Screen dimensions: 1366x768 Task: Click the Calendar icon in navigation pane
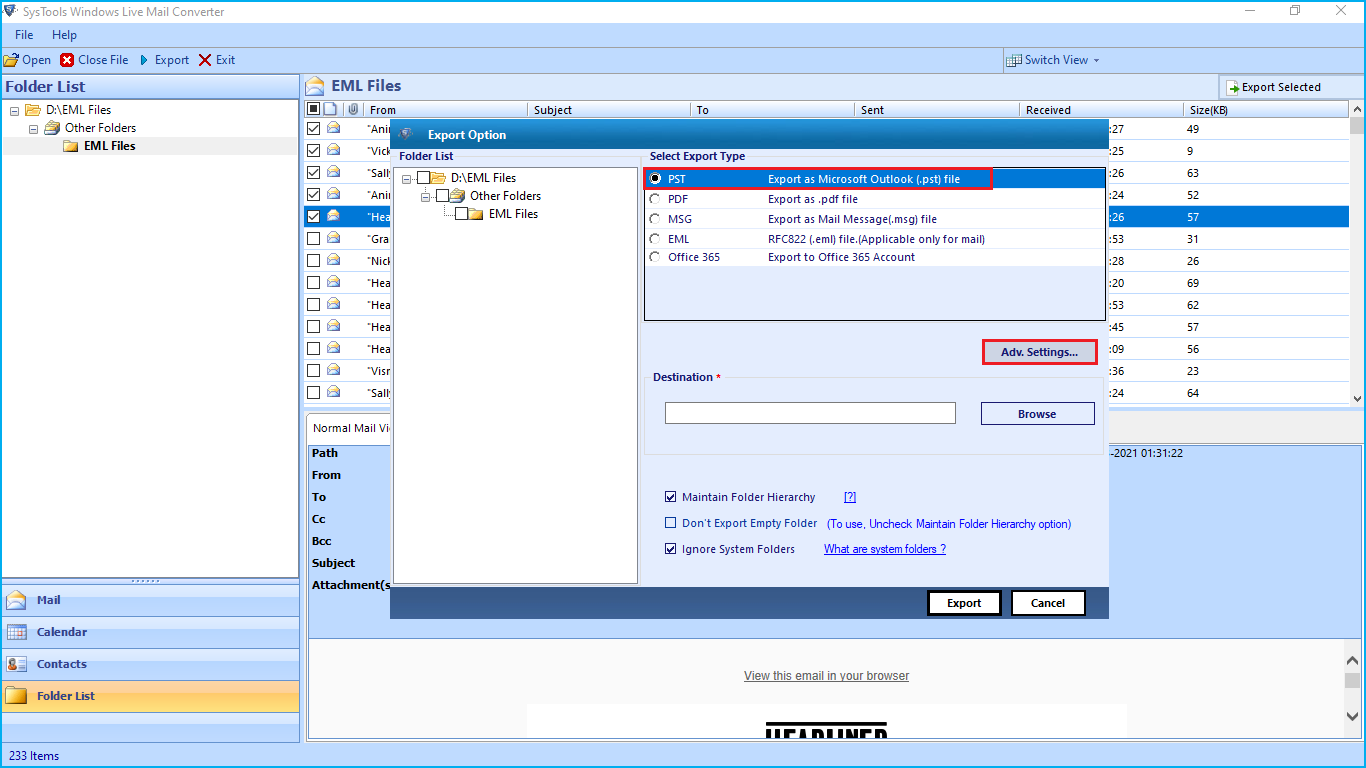coord(16,632)
